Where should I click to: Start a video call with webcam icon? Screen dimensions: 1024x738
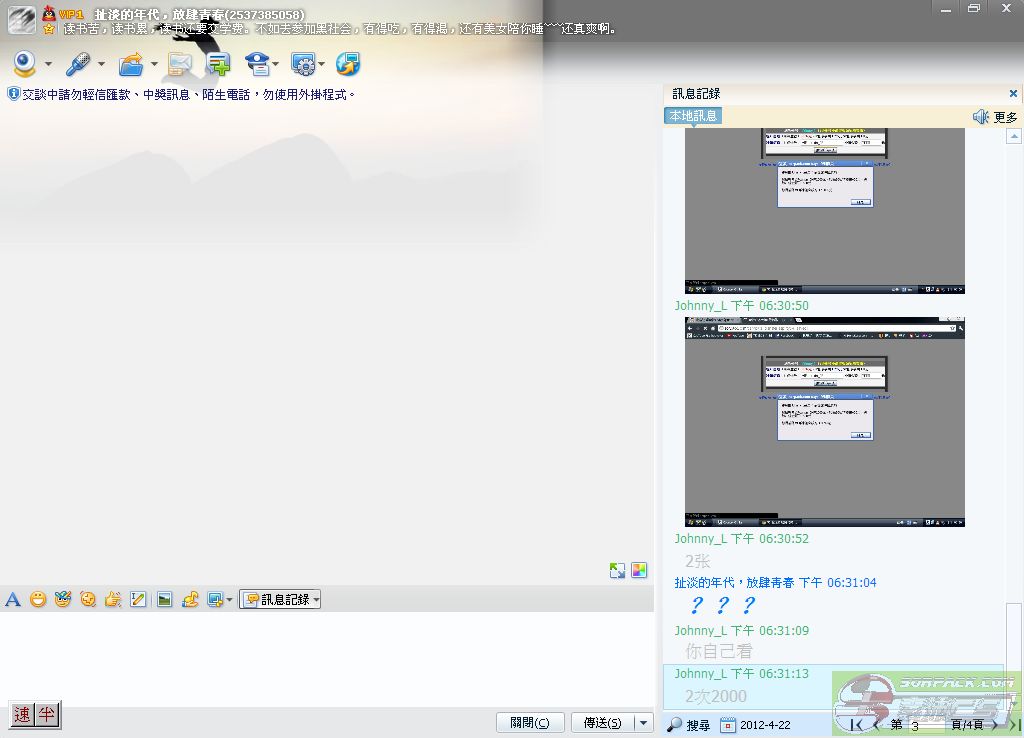25,65
